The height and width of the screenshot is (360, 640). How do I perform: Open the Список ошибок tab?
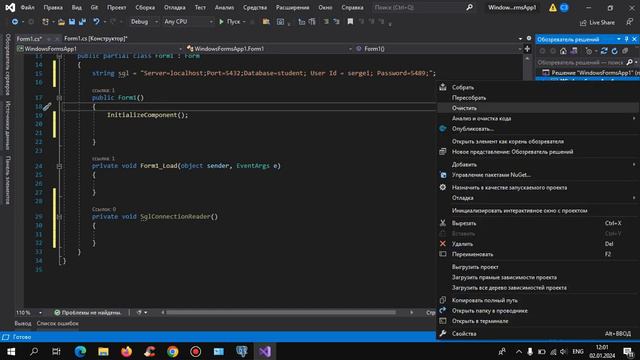[58, 324]
